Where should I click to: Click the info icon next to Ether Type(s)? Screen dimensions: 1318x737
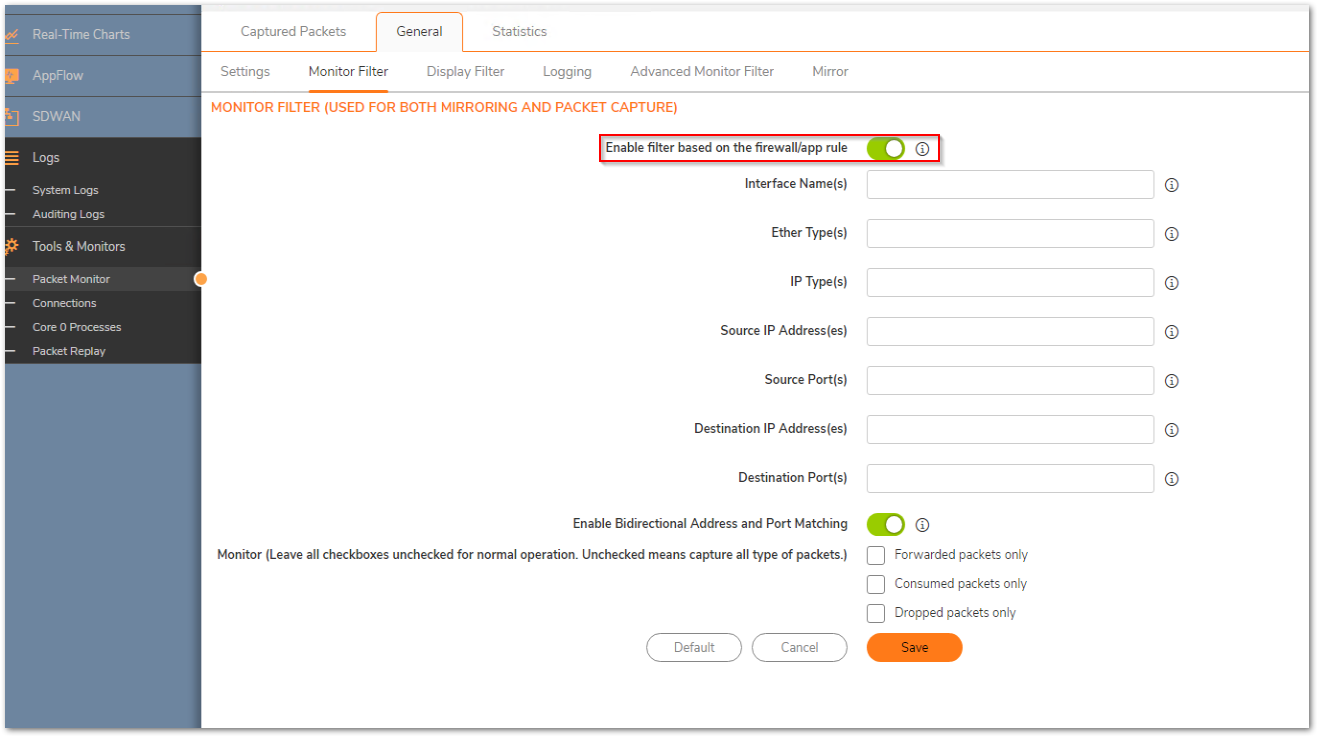click(1171, 234)
